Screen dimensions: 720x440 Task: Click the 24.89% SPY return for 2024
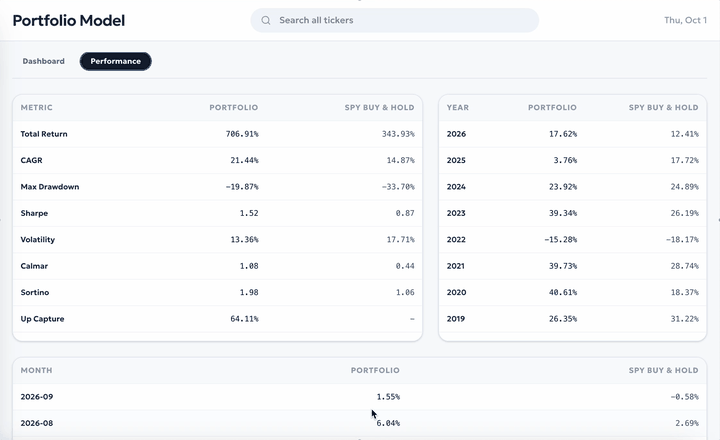685,187
